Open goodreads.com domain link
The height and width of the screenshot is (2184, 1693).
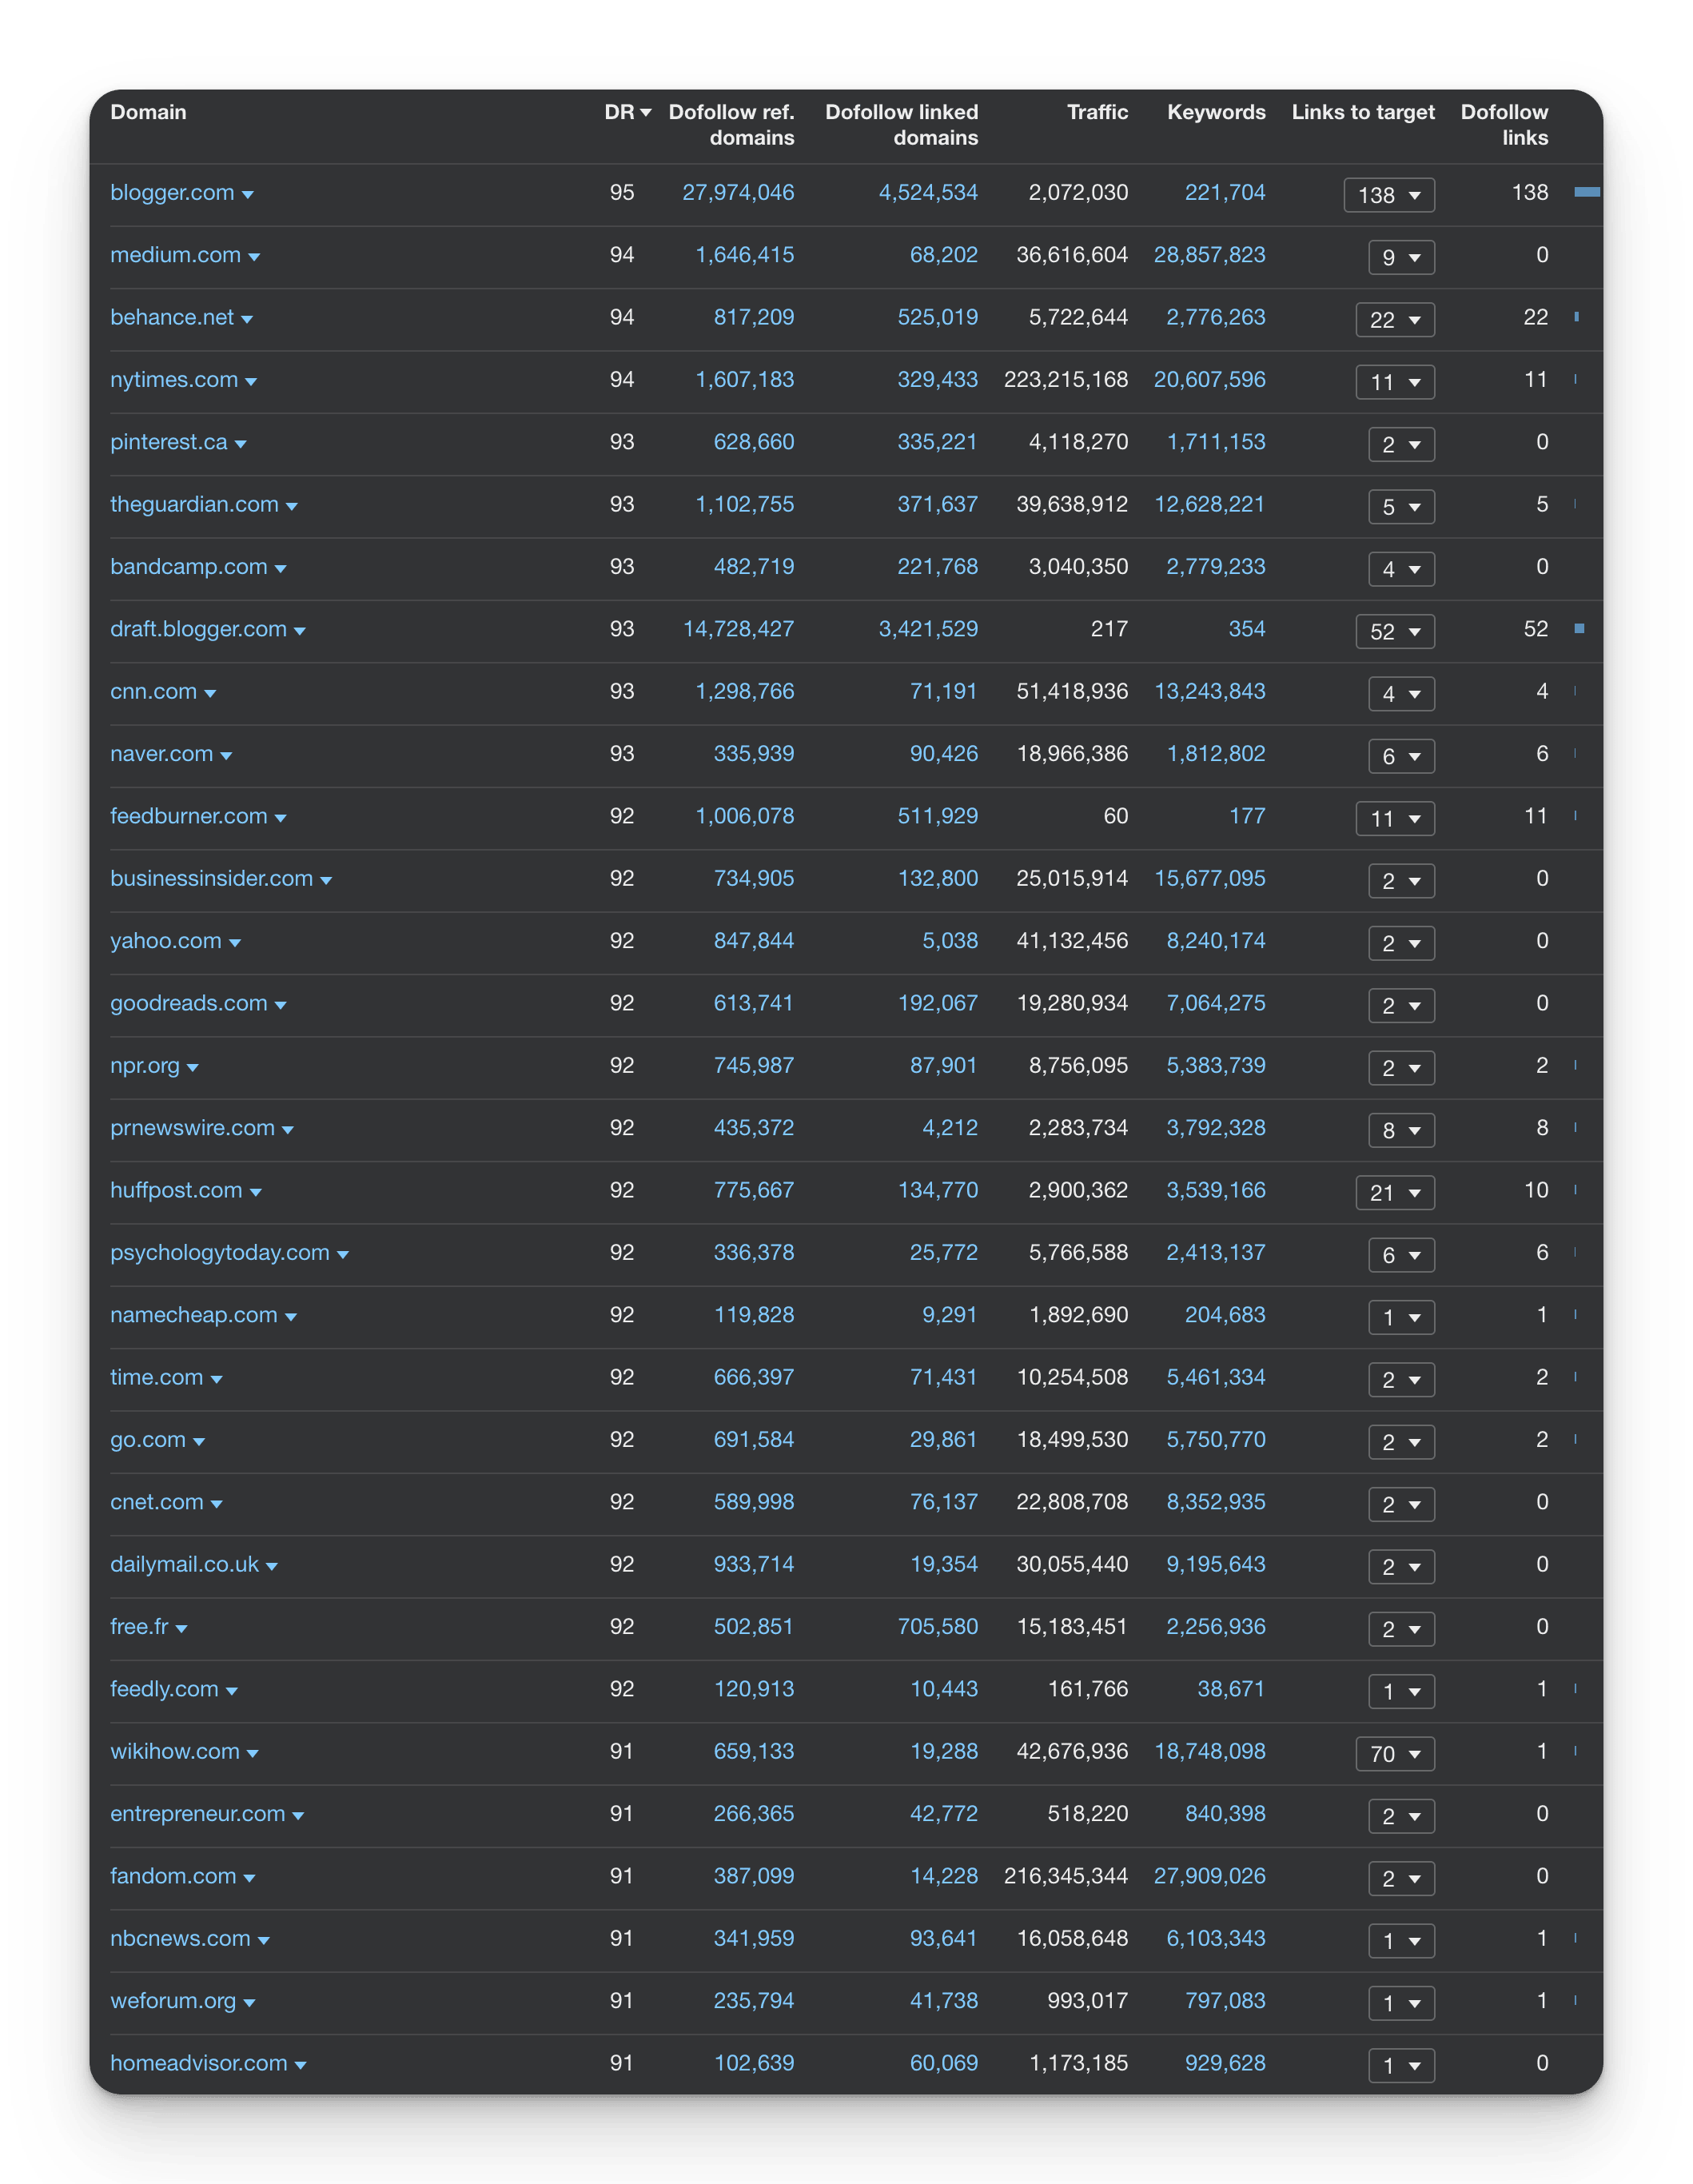coord(189,1003)
